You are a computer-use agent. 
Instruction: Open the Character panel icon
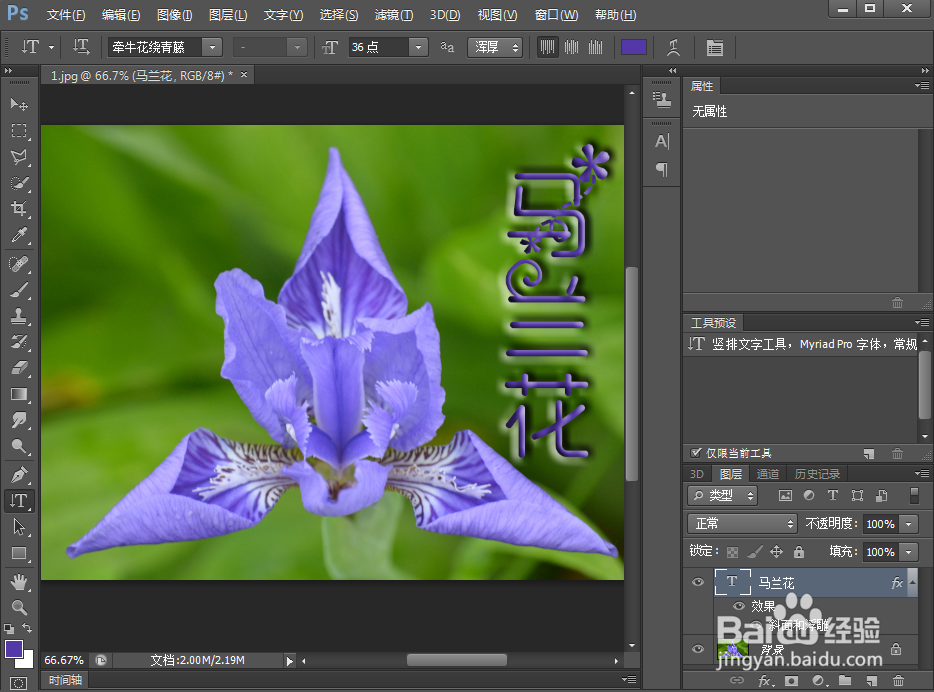pos(662,142)
